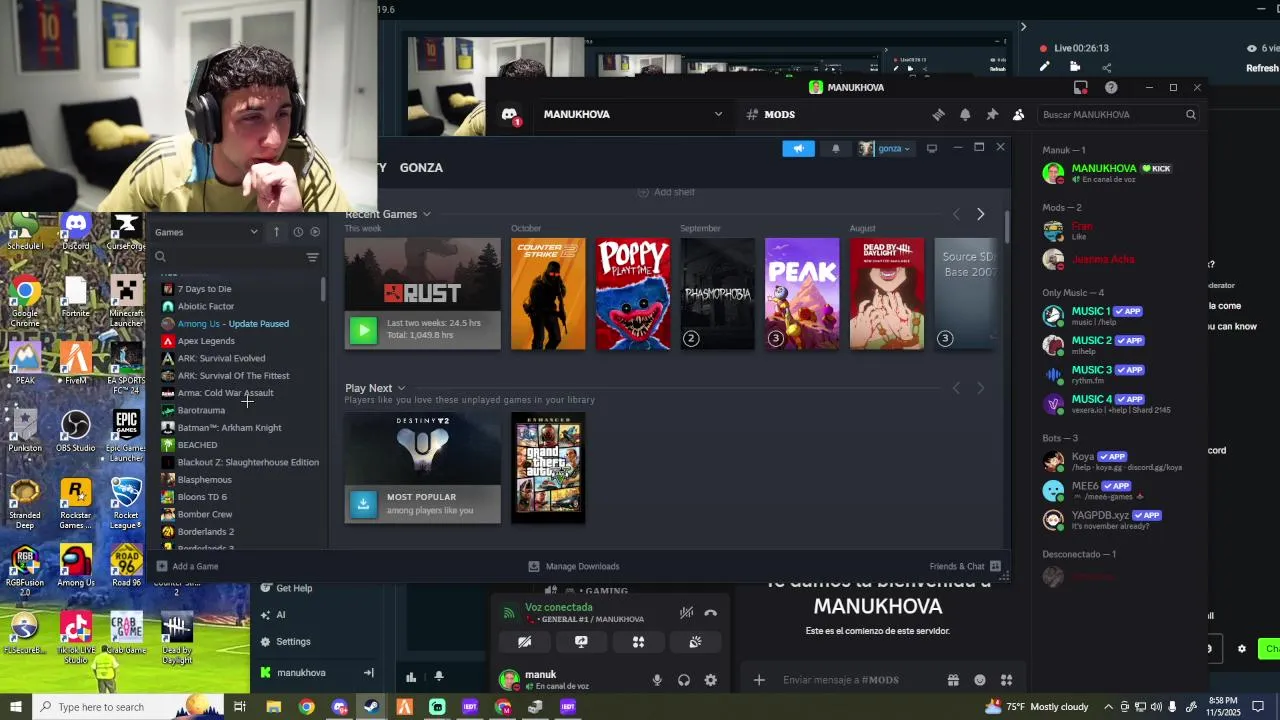
Task: Toggle ready-to-play filter in Steam library
Action: point(315,232)
